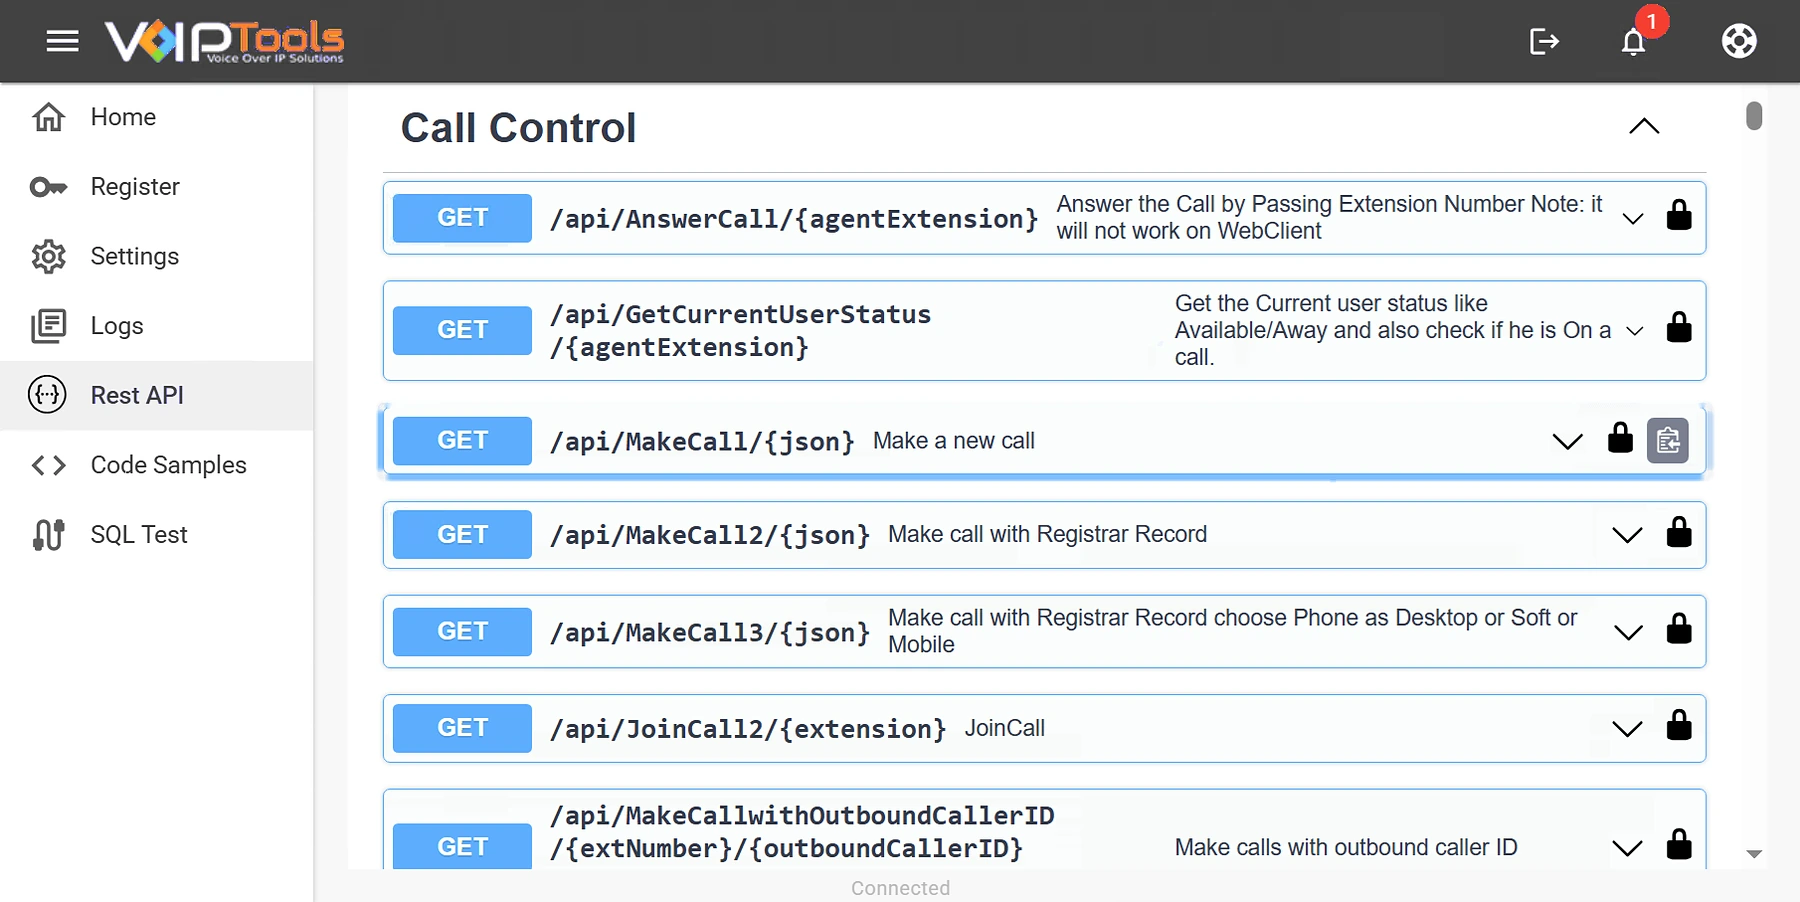Open the Settings menu item
This screenshot has height=902, width=1800.
pos(157,256)
